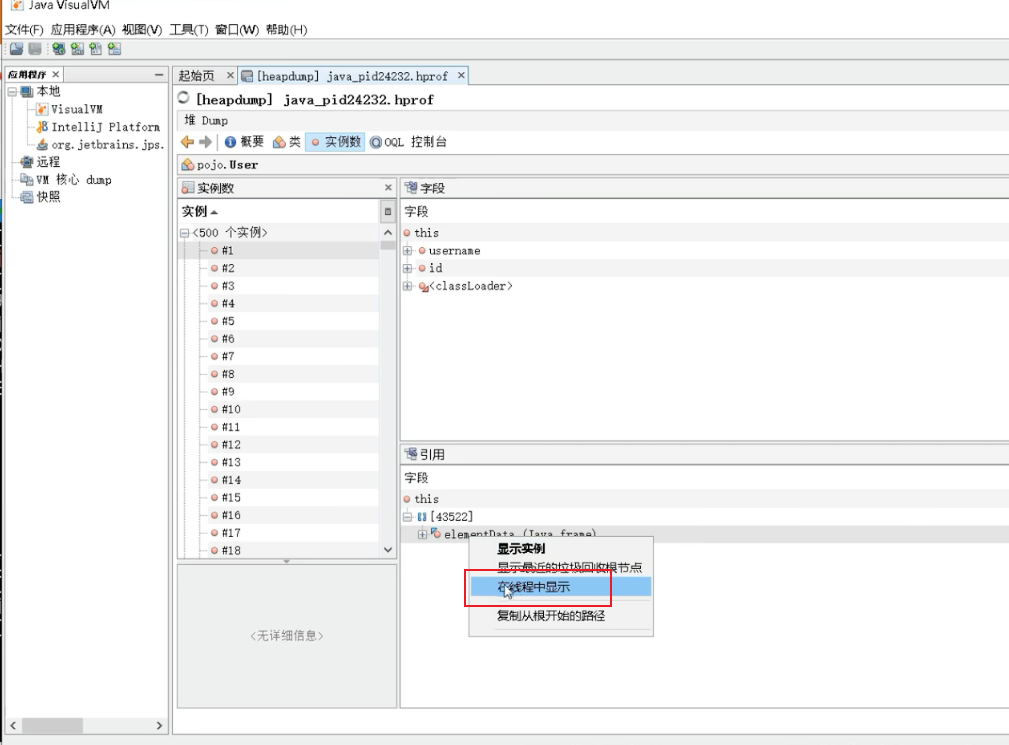Choose 显示最近的垃圾回收根节点 menu entry

(x=561, y=567)
